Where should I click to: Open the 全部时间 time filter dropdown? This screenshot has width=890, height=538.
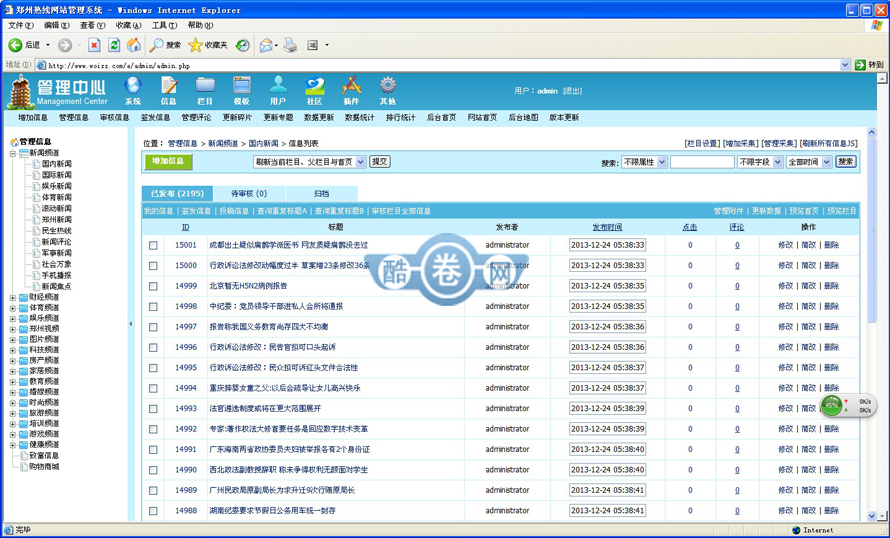[x=809, y=162]
